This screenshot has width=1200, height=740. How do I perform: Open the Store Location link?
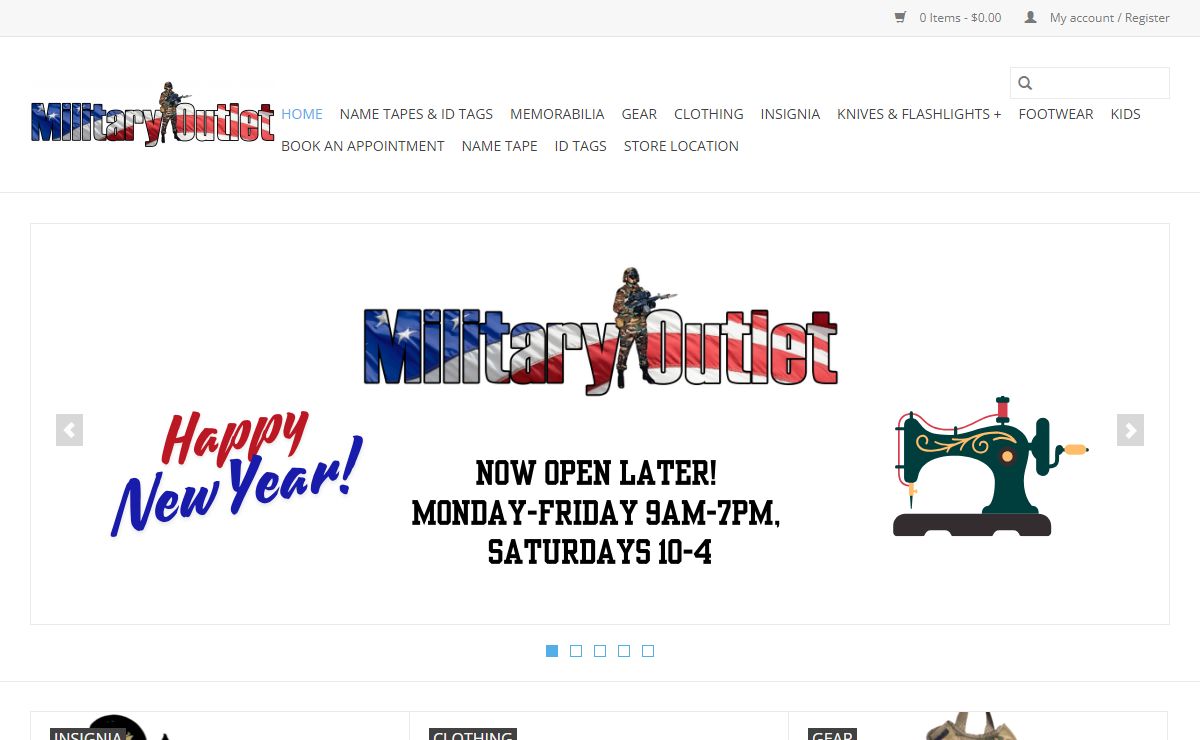point(681,146)
